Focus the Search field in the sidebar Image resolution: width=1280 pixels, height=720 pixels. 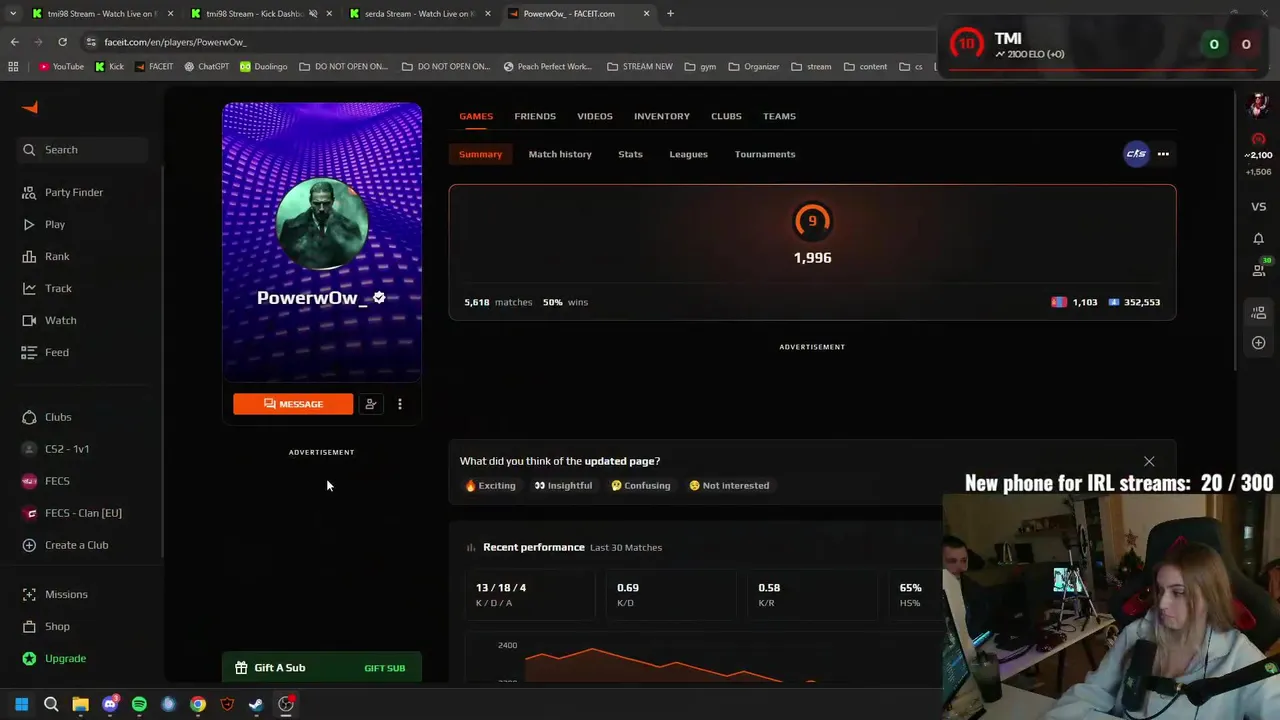coord(82,150)
